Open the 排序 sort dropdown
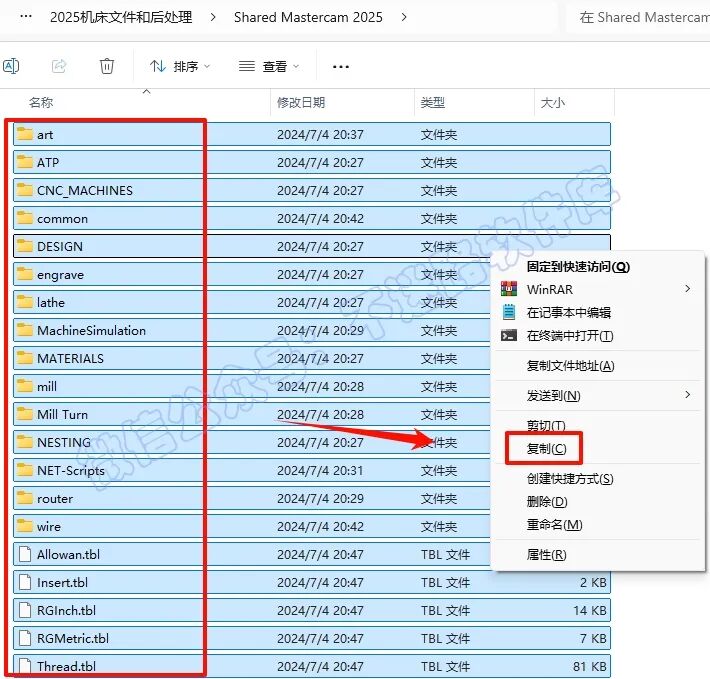Image resolution: width=710 pixels, height=679 pixels. point(180,67)
